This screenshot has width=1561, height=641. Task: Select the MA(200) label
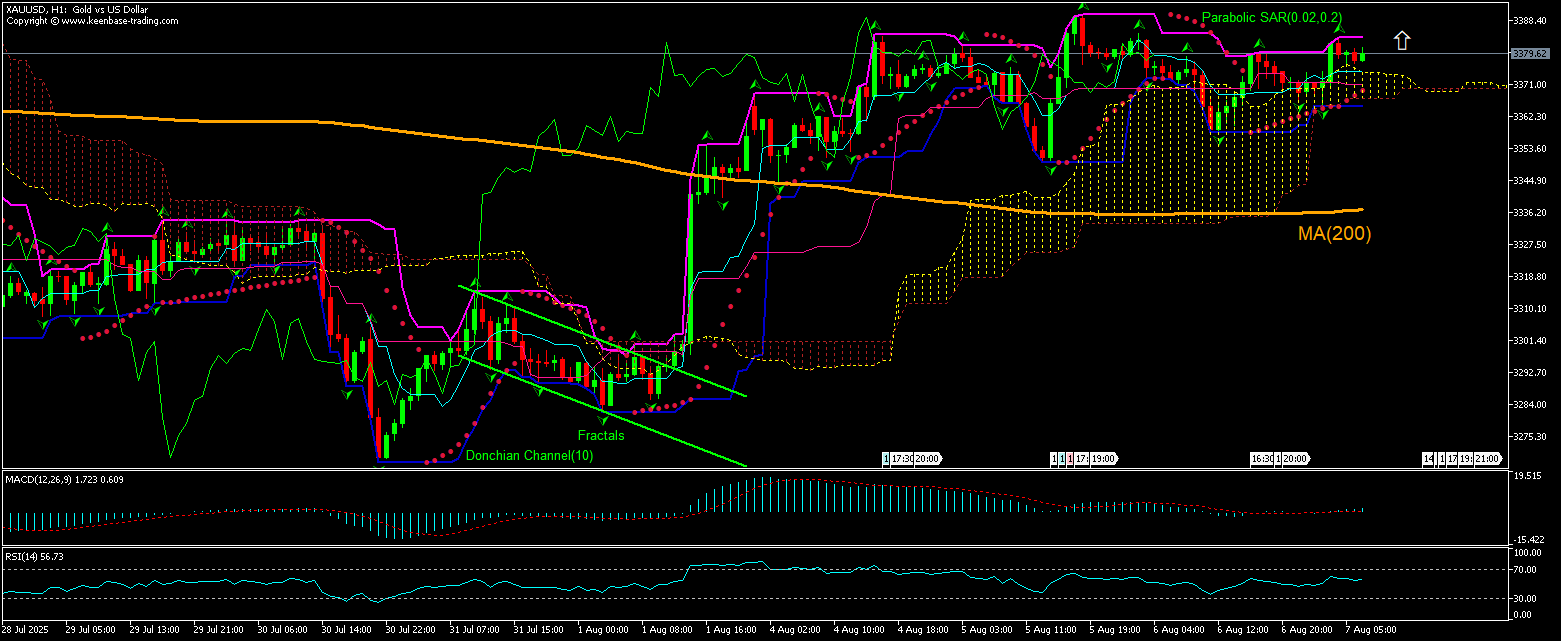(1335, 235)
